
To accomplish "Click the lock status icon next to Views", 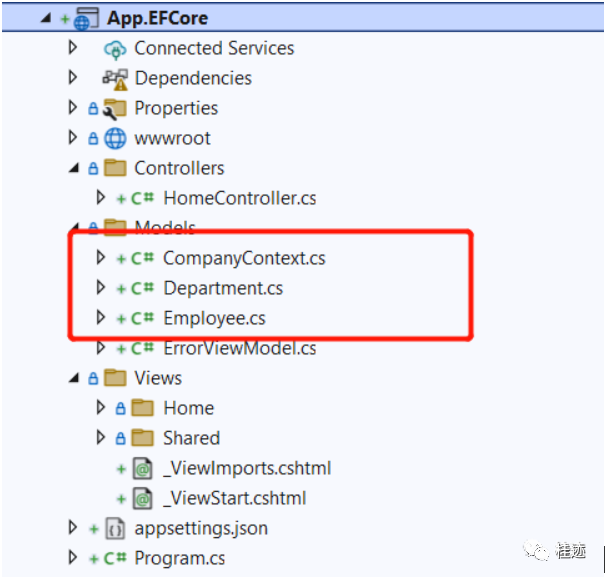I will click(x=93, y=379).
